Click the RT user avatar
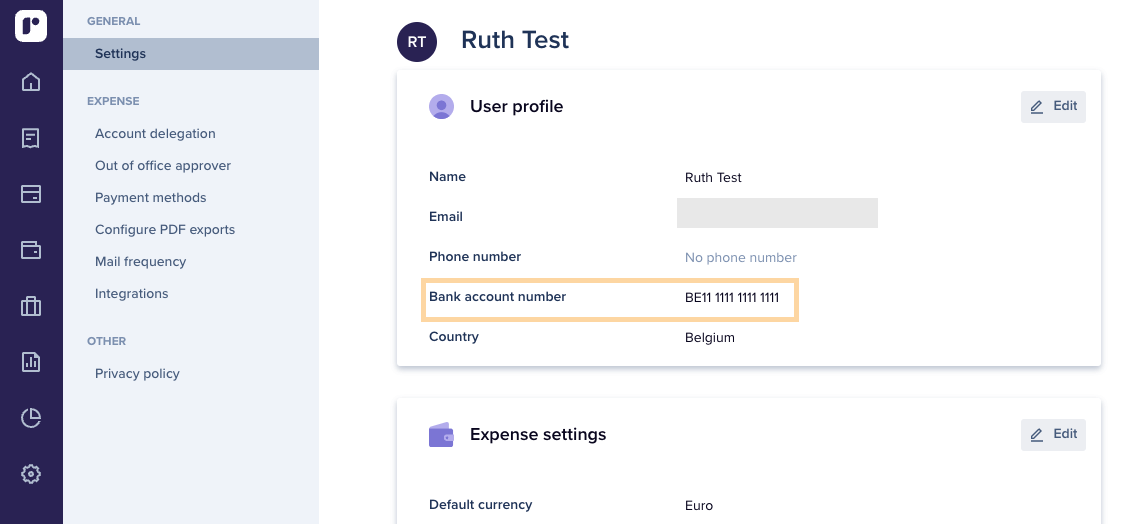 (x=417, y=42)
